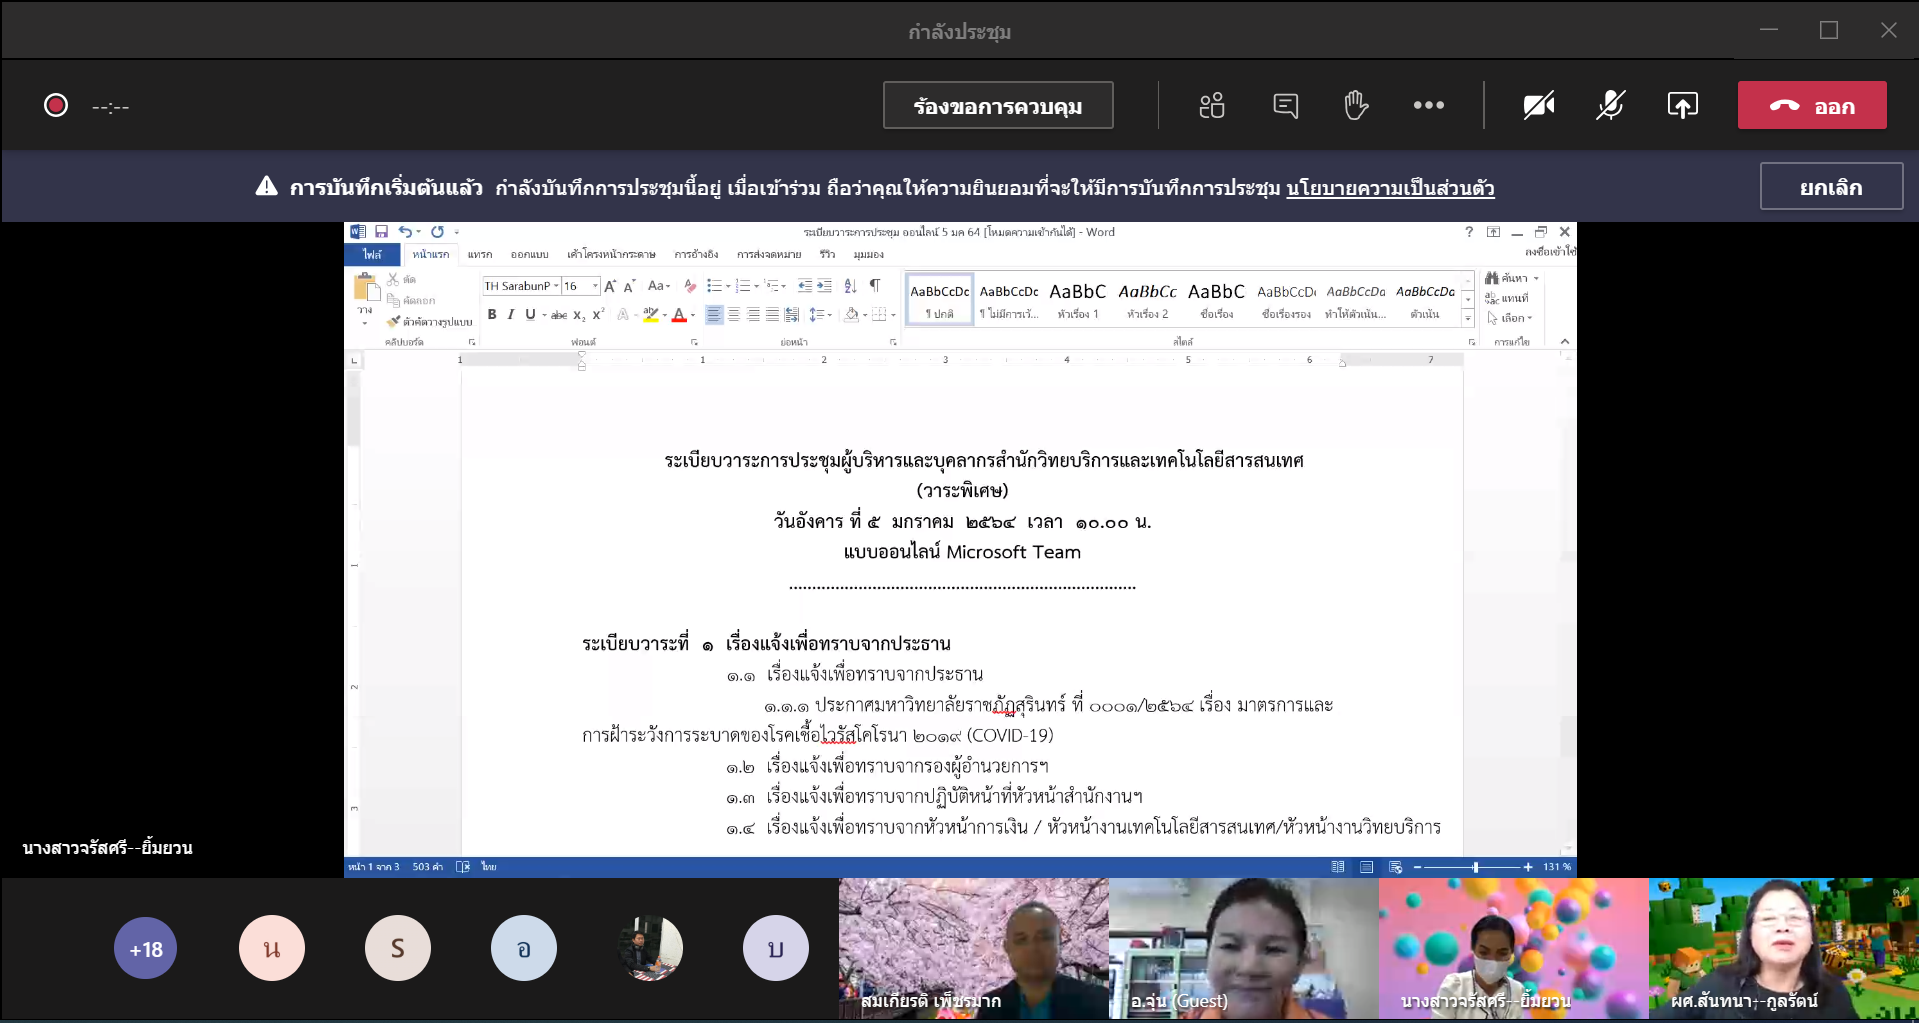Open the font size 16 dropdown
The width and height of the screenshot is (1919, 1023).
(595, 286)
